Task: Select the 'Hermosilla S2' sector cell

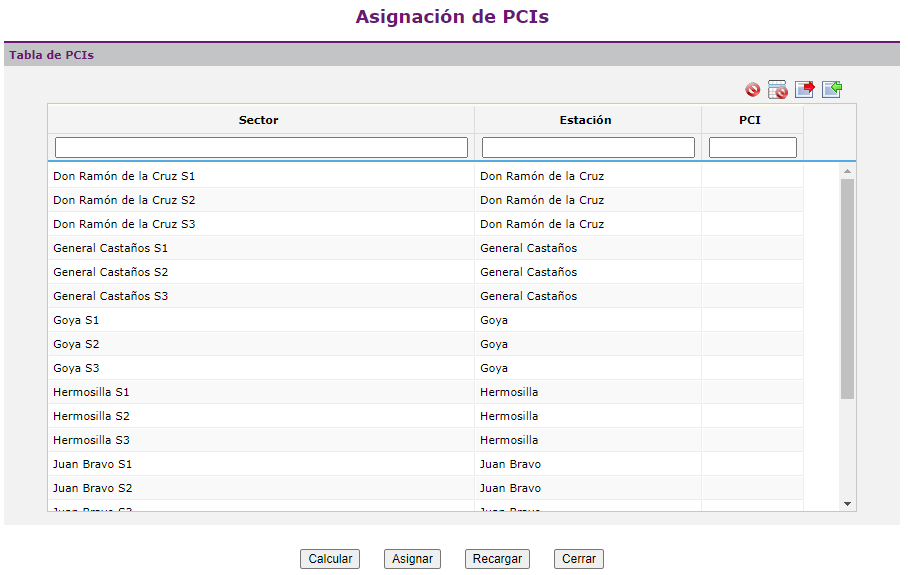Action: coord(261,416)
